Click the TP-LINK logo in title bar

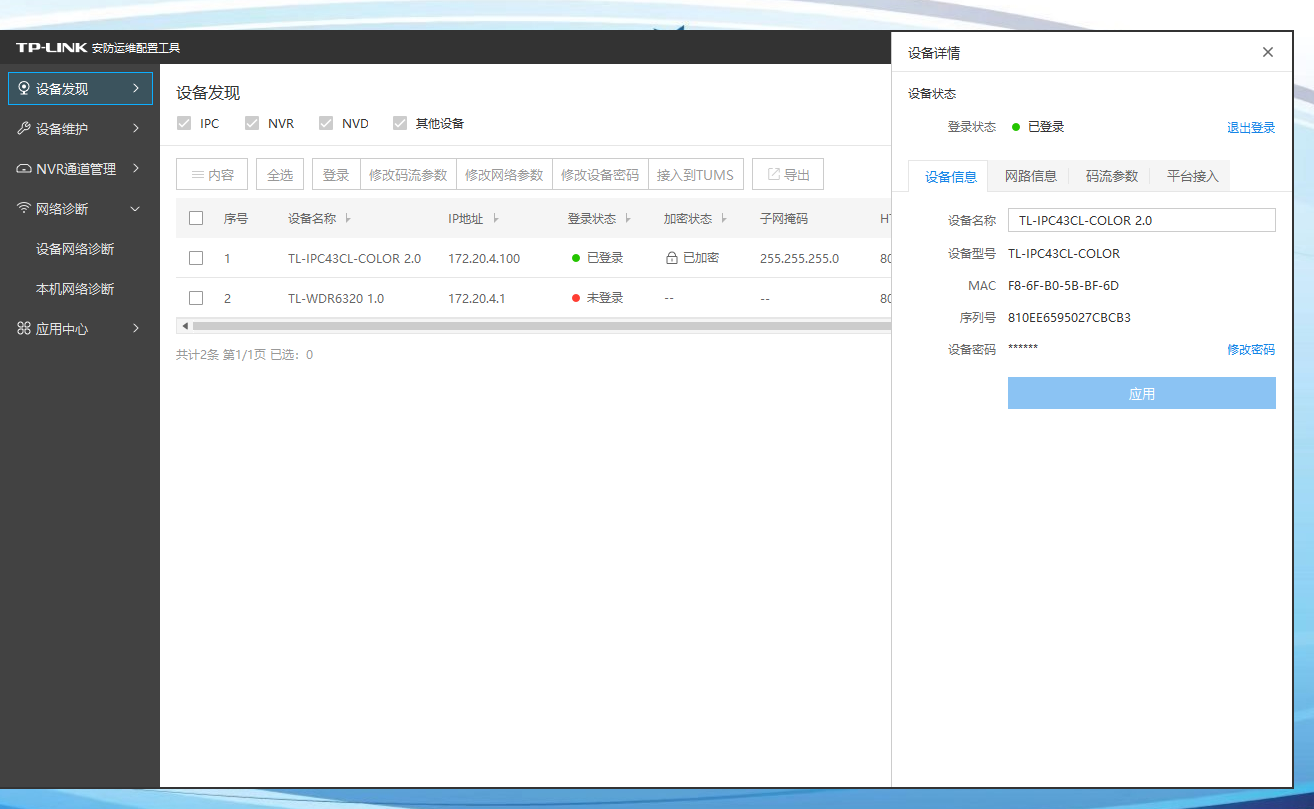(51, 47)
